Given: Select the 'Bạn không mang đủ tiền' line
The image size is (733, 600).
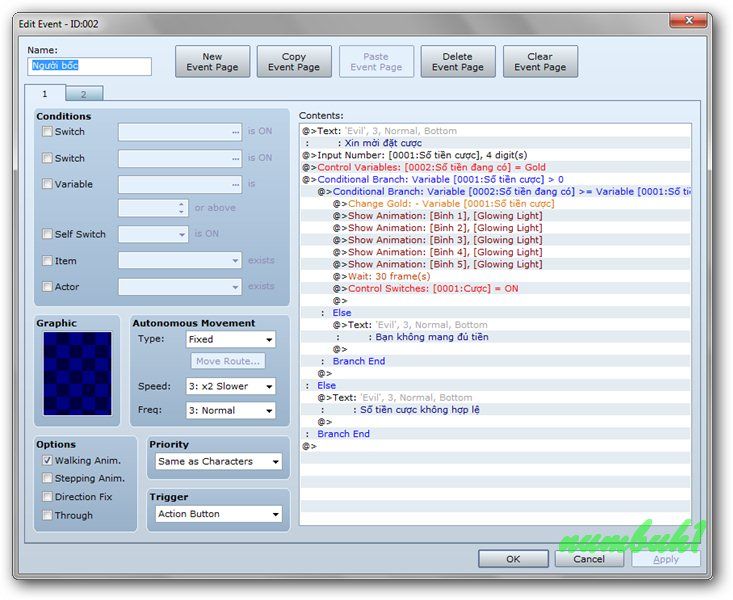Looking at the screenshot, I should [495, 337].
